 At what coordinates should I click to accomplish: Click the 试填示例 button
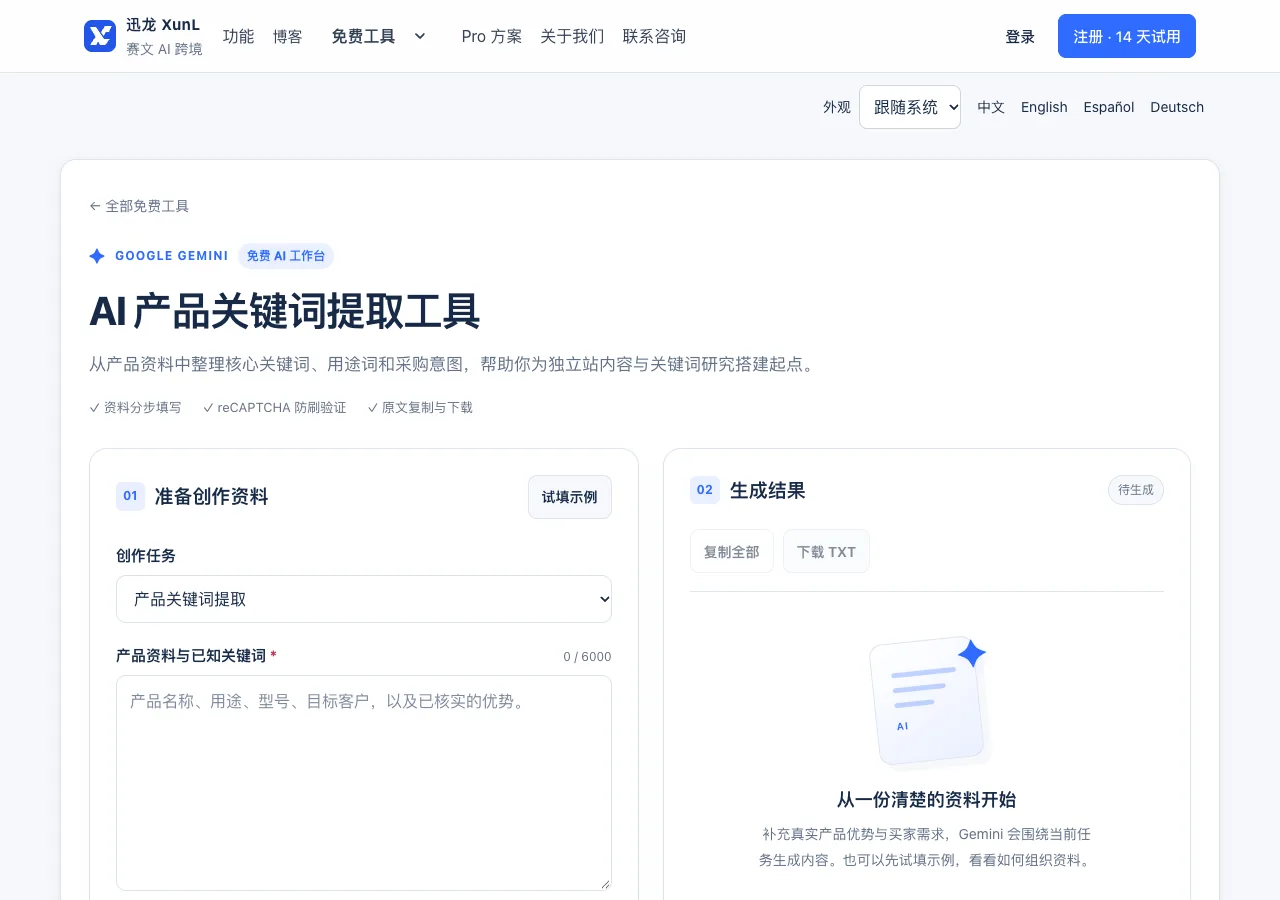[570, 497]
